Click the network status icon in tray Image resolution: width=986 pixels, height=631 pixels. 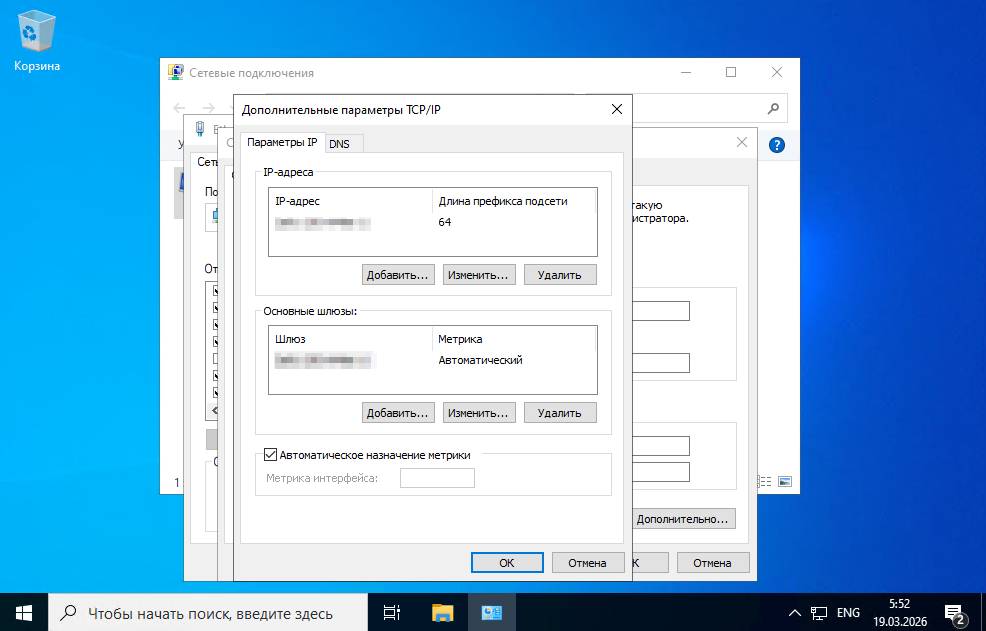point(818,612)
